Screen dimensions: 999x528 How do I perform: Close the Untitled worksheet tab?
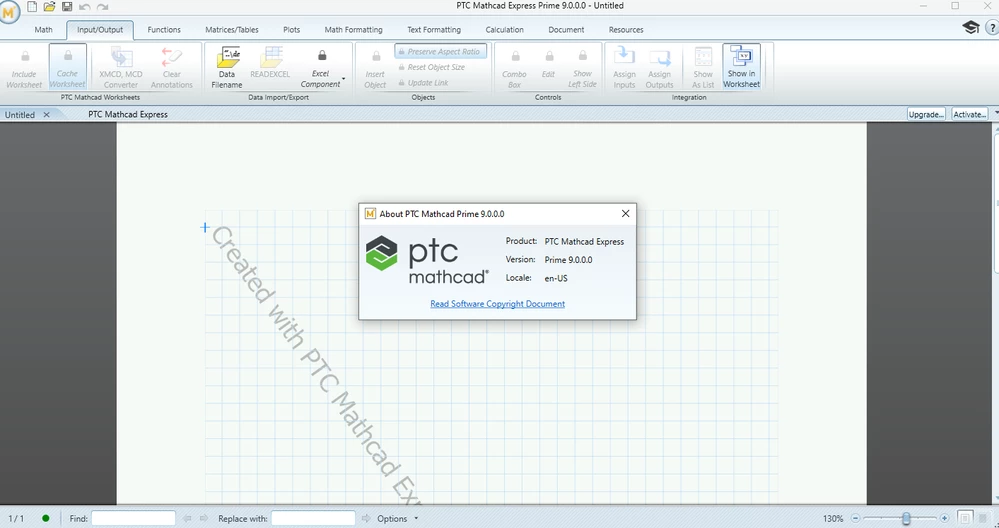(46, 115)
